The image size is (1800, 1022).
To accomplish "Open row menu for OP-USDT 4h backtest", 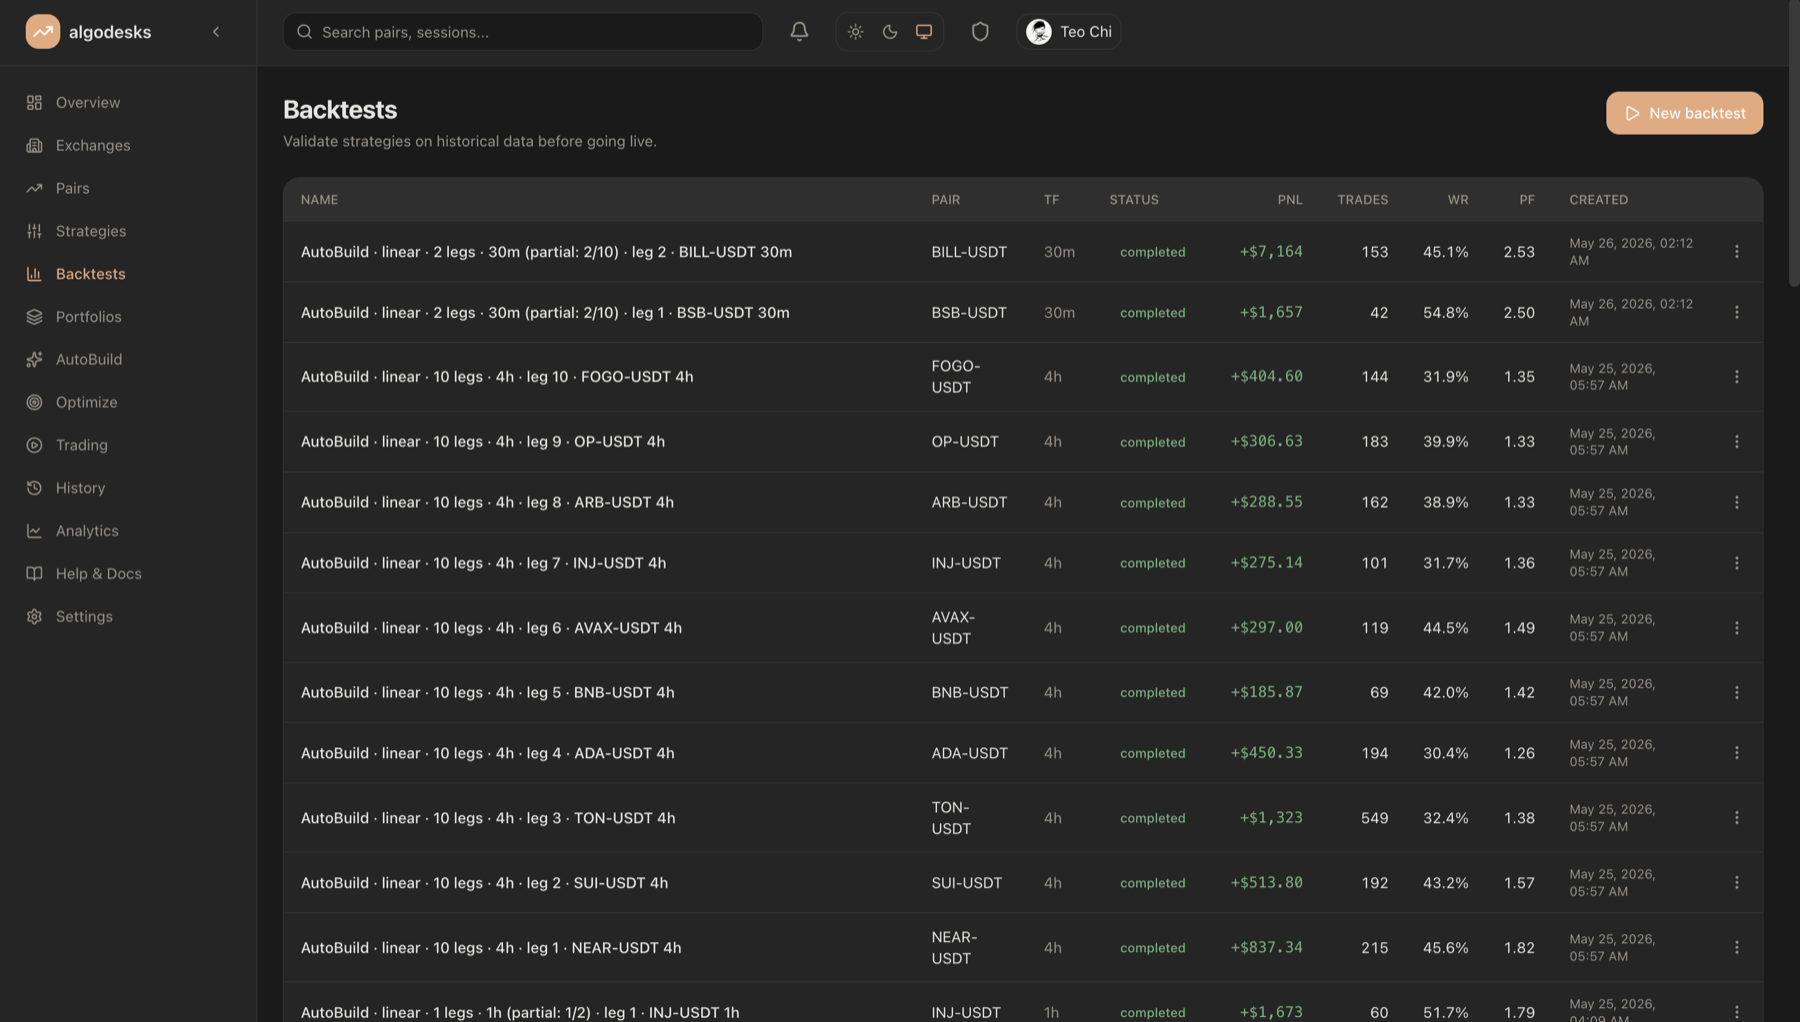I will point(1737,442).
